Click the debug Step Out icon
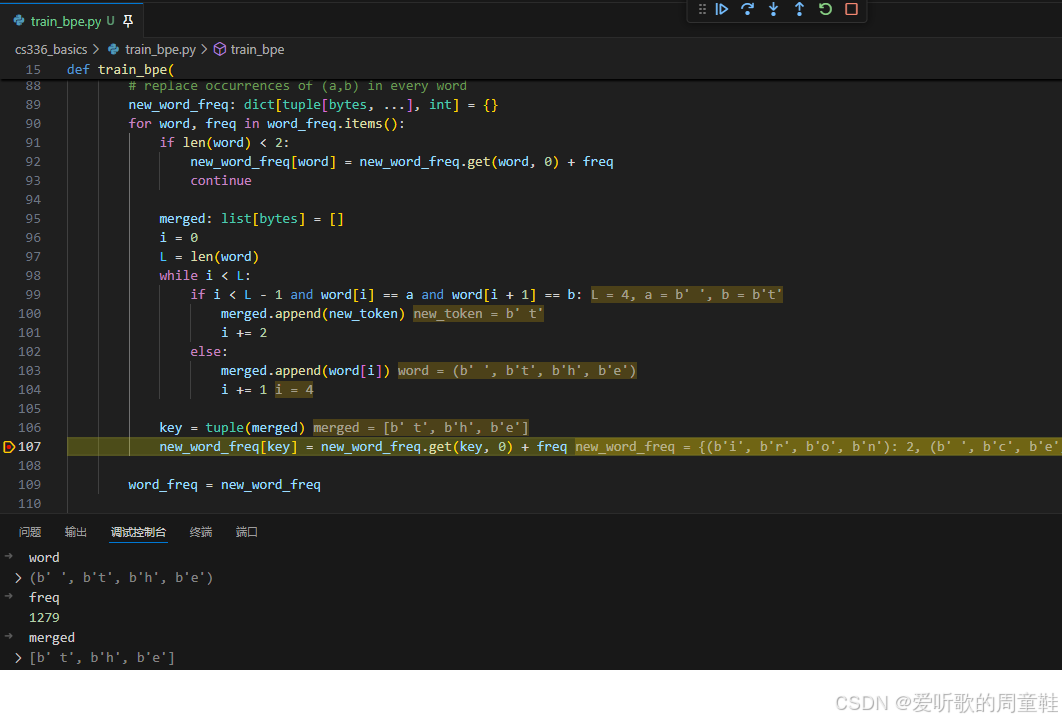Screen dimensions: 1062x720 tap(799, 9)
